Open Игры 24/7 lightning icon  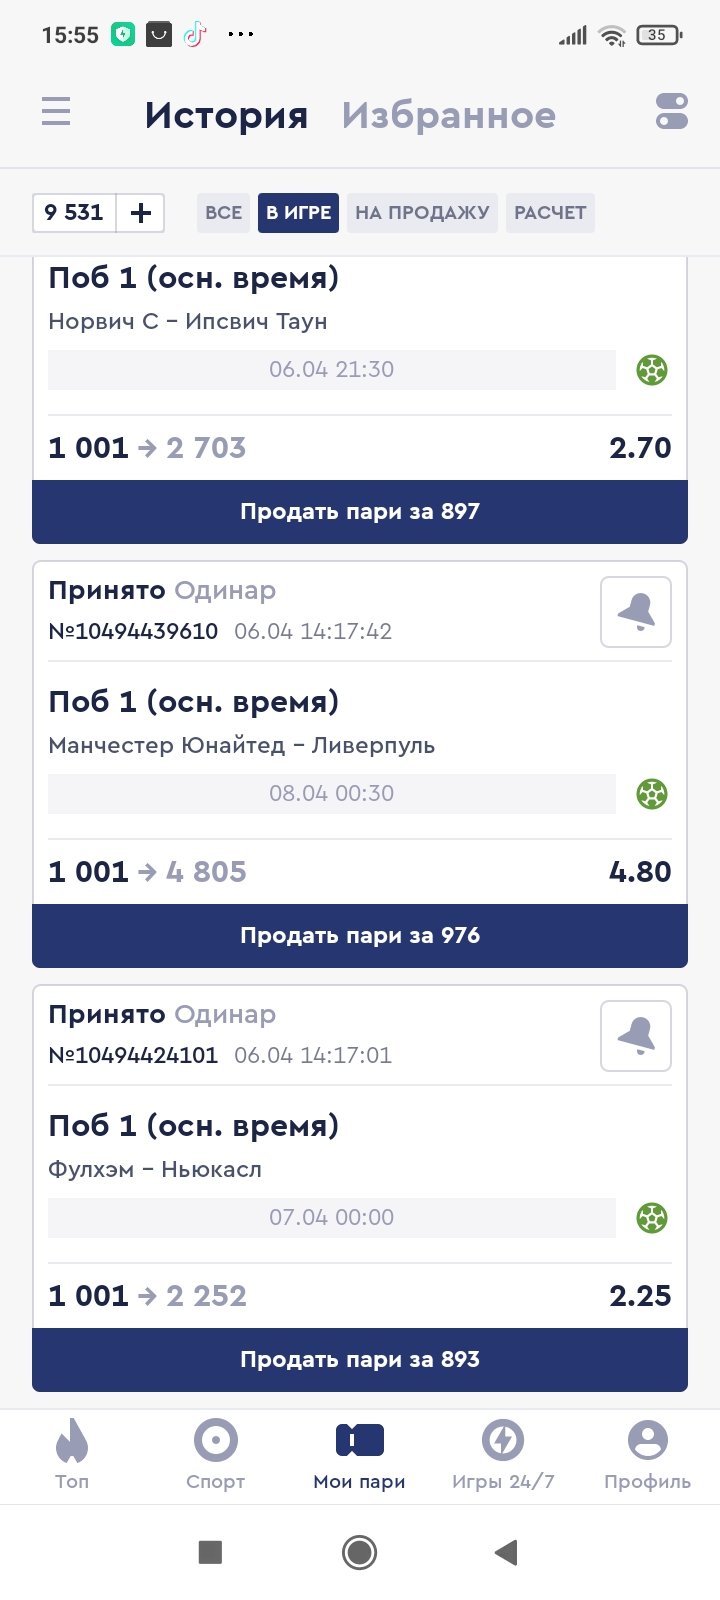pyautogui.click(x=503, y=1441)
